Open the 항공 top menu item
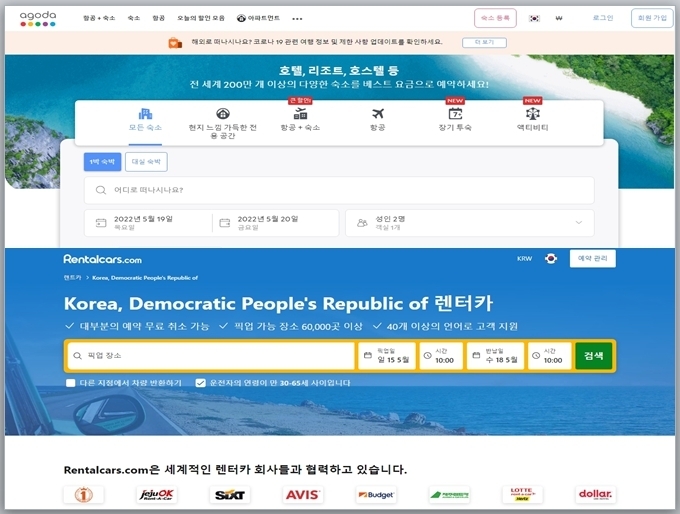 point(158,18)
